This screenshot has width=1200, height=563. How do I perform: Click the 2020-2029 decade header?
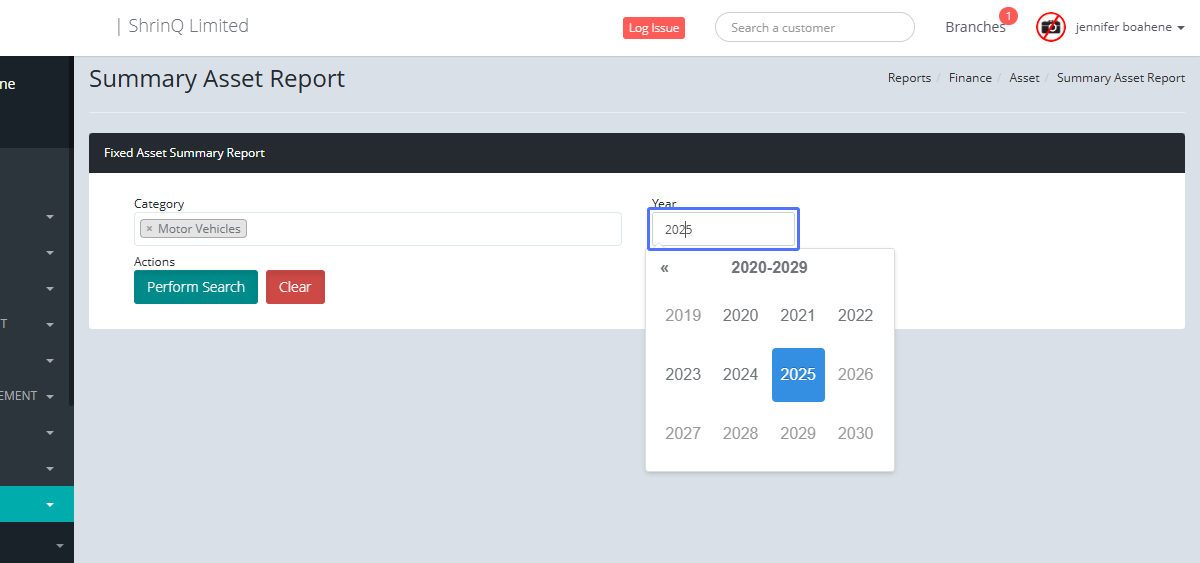coord(769,268)
